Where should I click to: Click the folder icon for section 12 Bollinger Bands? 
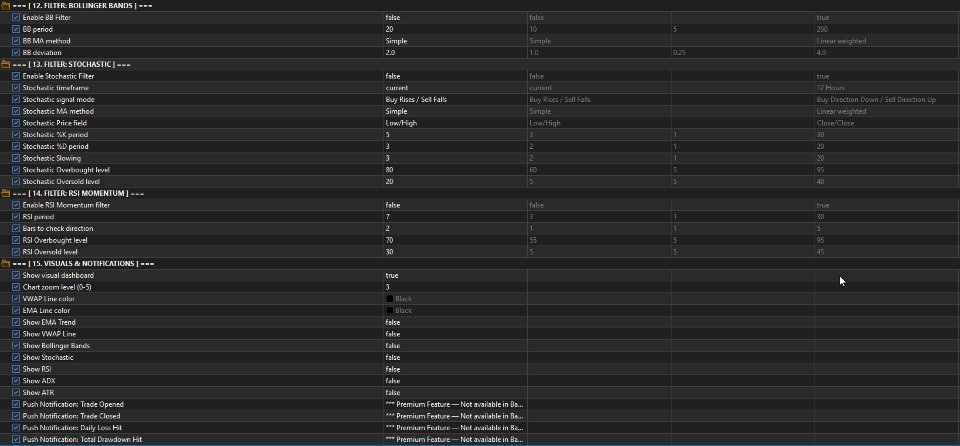point(6,6)
